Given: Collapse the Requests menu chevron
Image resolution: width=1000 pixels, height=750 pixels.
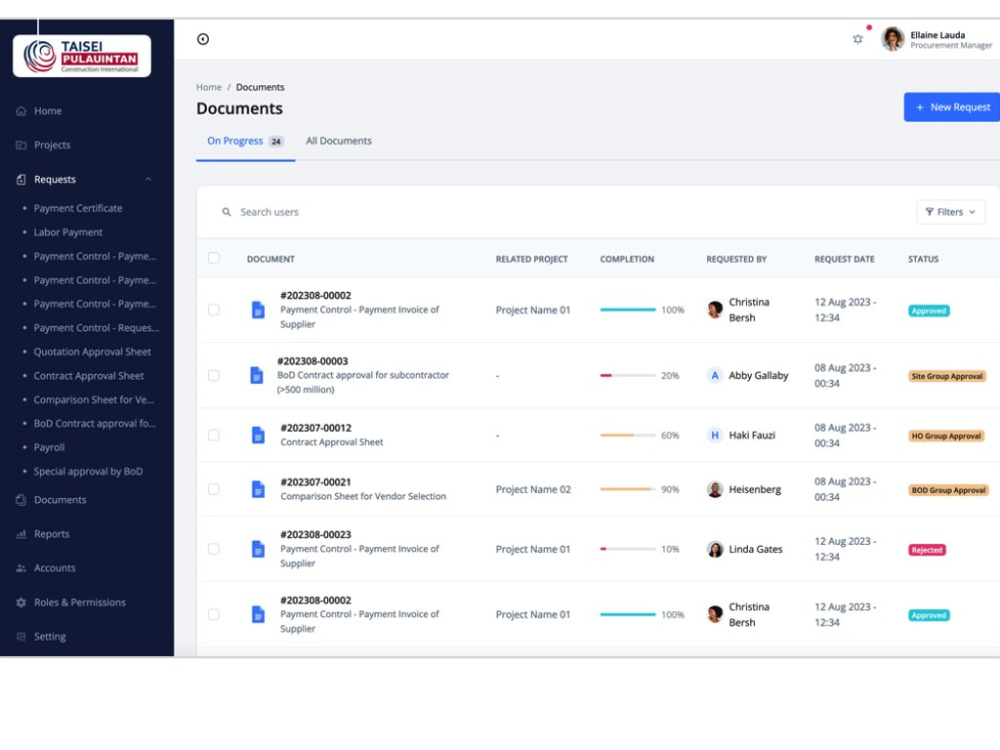Looking at the screenshot, I should pos(148,180).
